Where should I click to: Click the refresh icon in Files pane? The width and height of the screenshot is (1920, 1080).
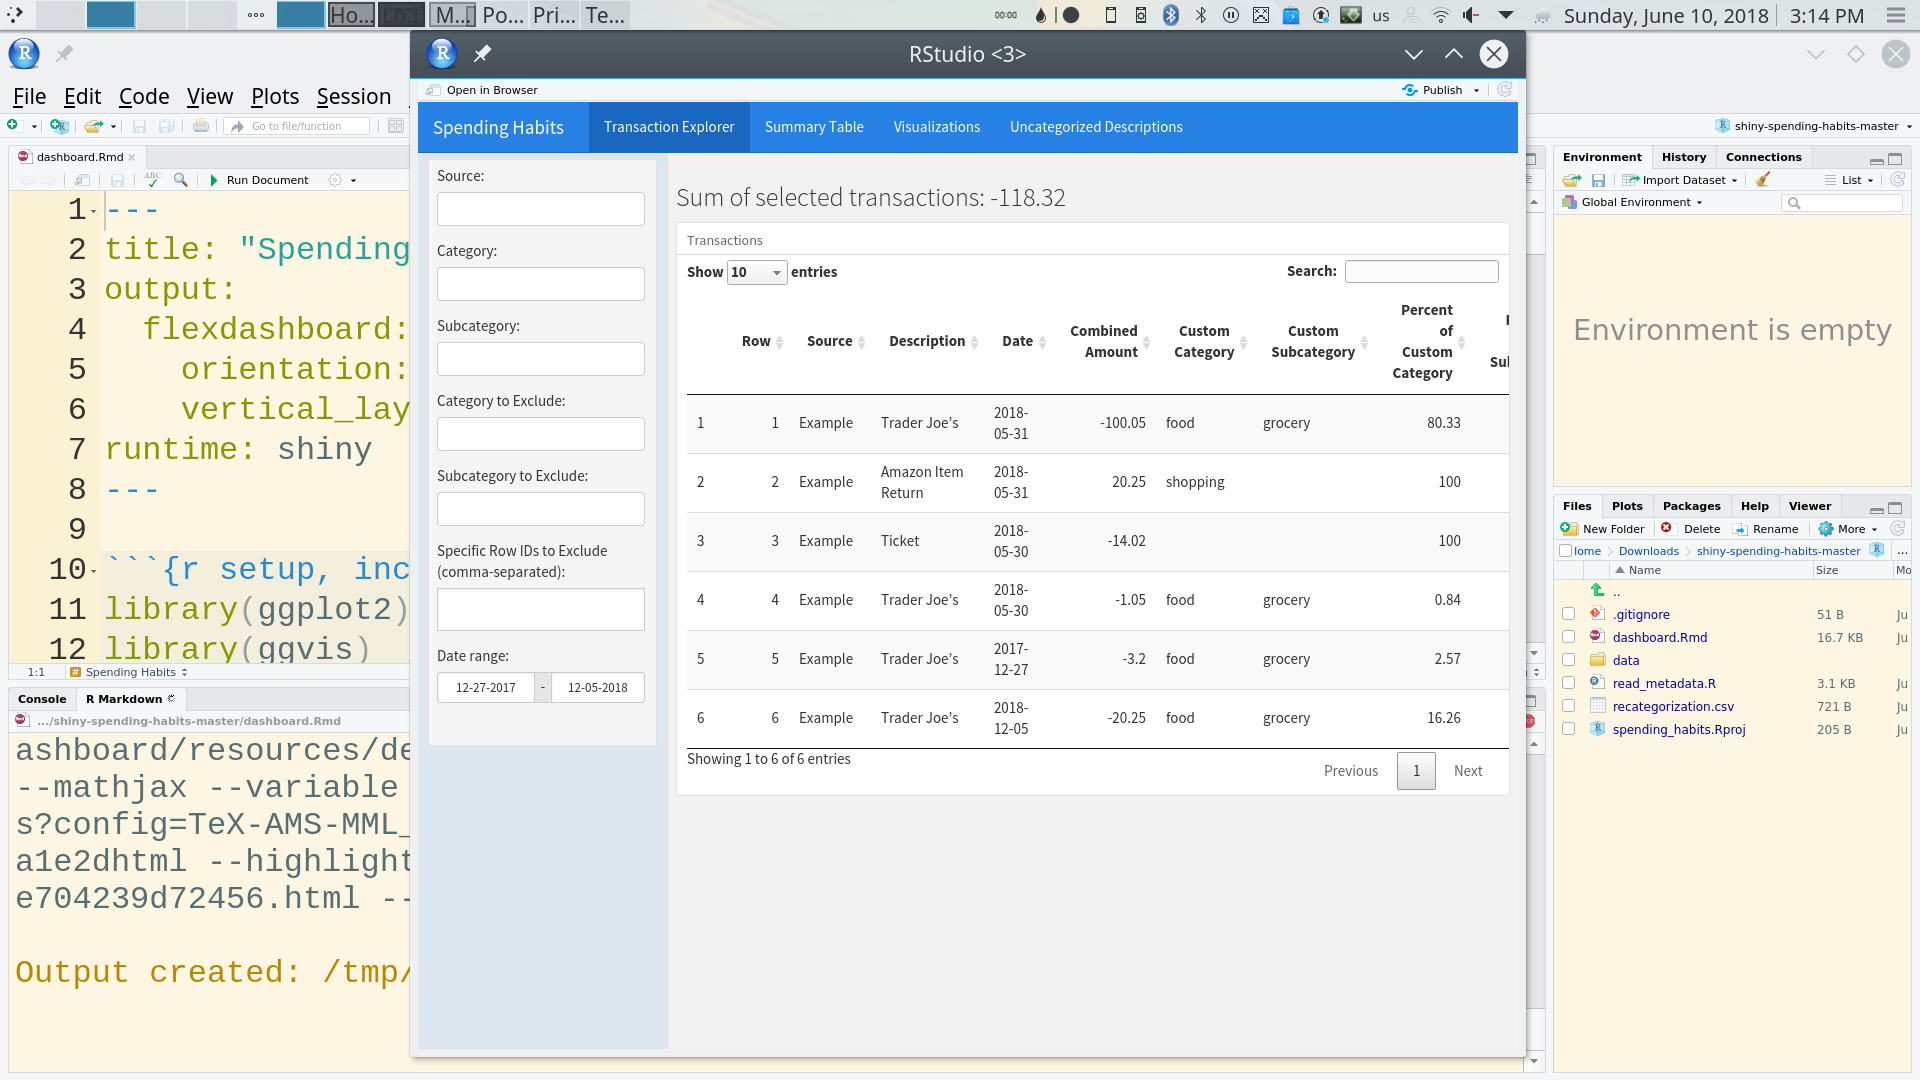pos(1898,528)
